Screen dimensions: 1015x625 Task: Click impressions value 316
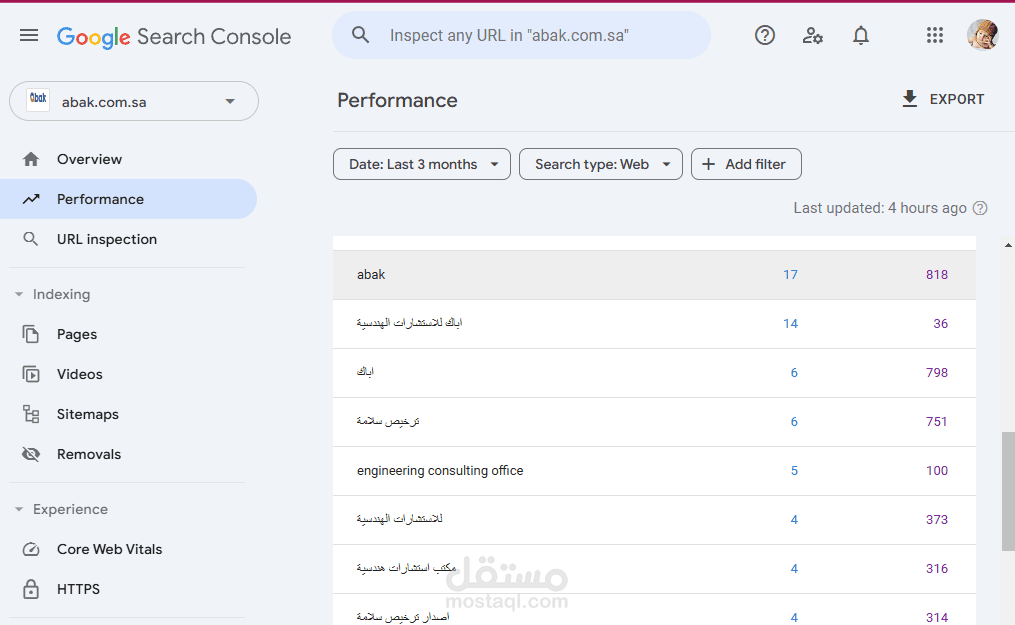point(937,569)
